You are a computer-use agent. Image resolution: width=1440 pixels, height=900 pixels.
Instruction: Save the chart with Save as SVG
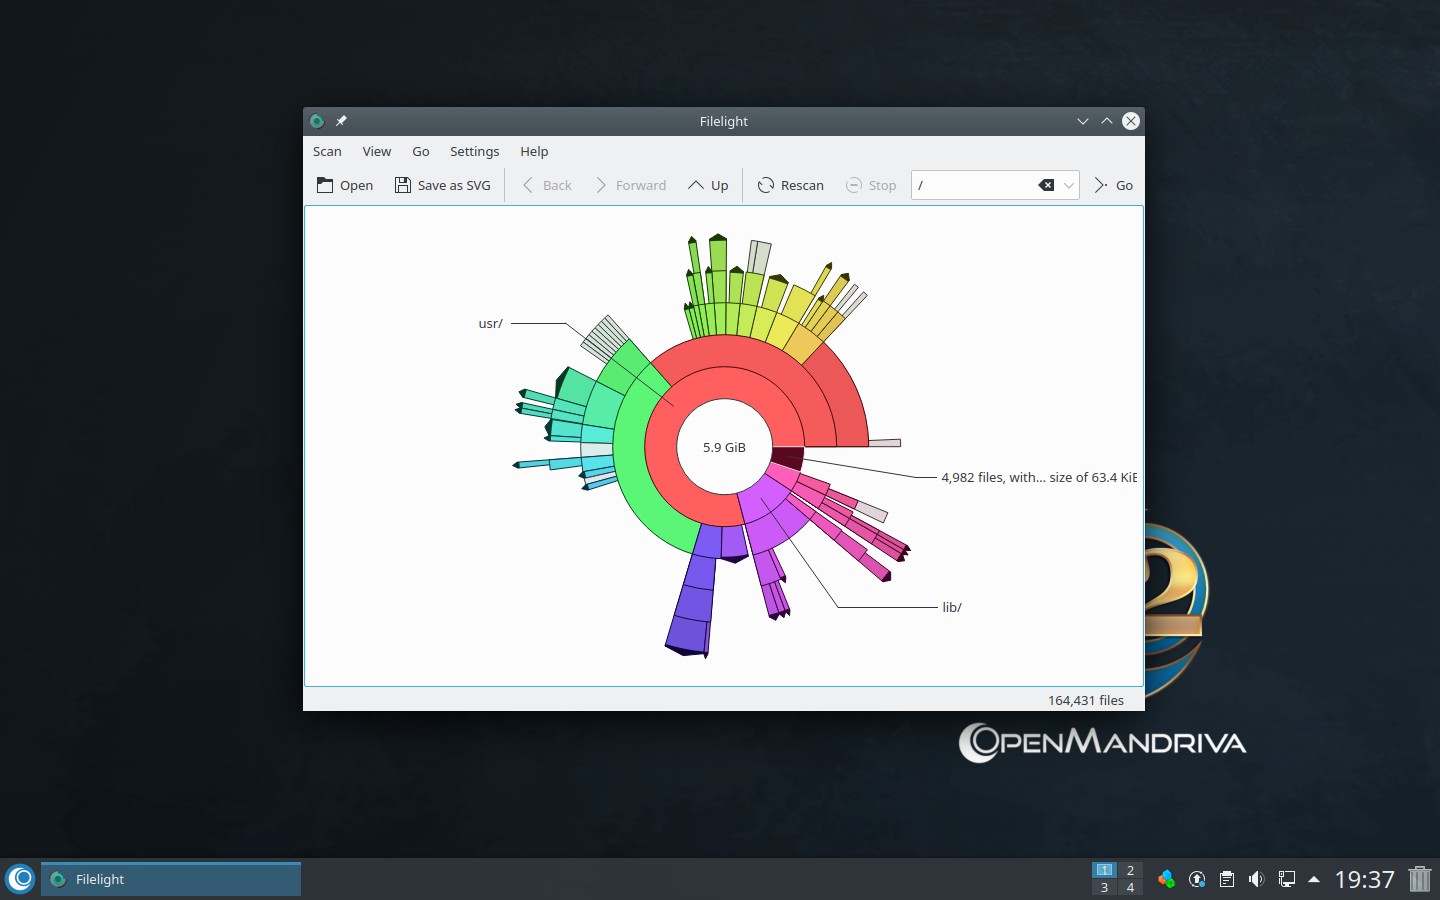pyautogui.click(x=443, y=185)
